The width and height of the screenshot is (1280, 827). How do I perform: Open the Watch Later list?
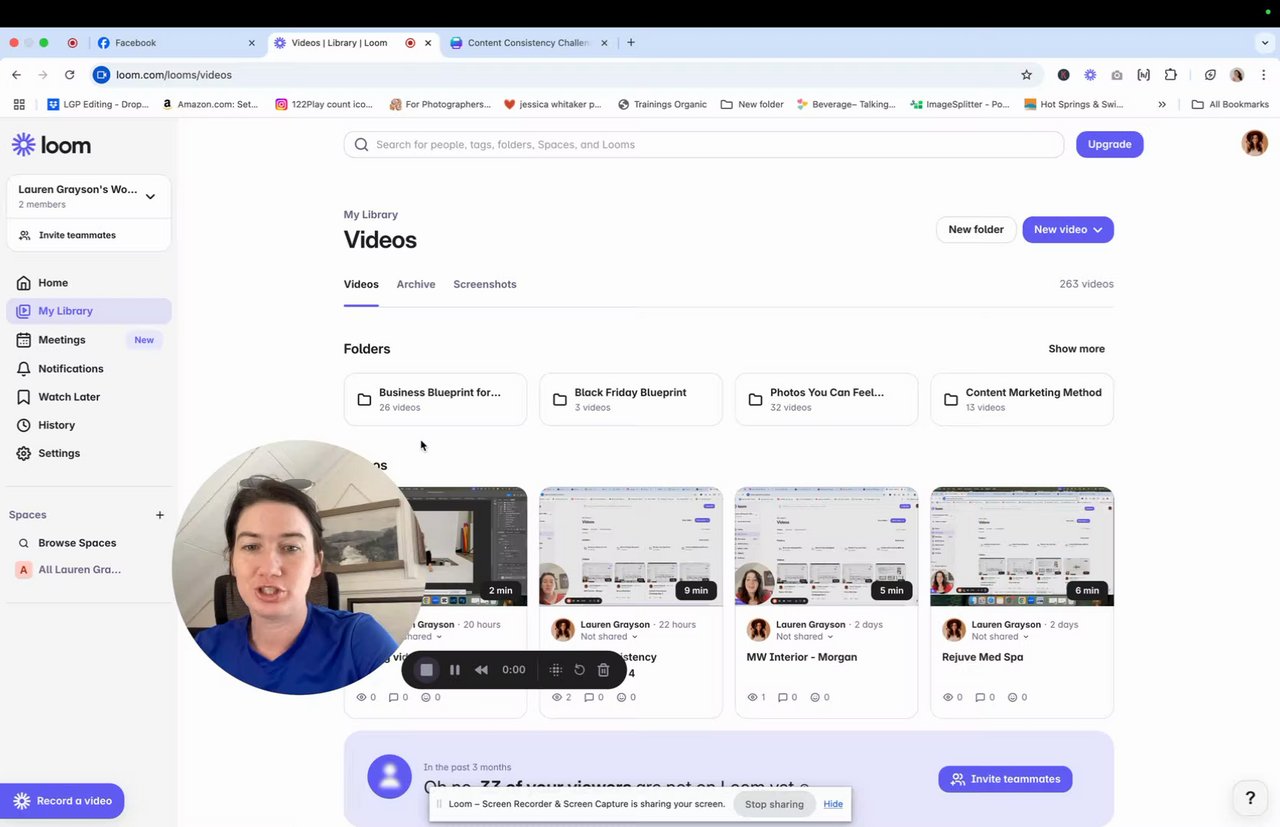pyautogui.click(x=69, y=397)
